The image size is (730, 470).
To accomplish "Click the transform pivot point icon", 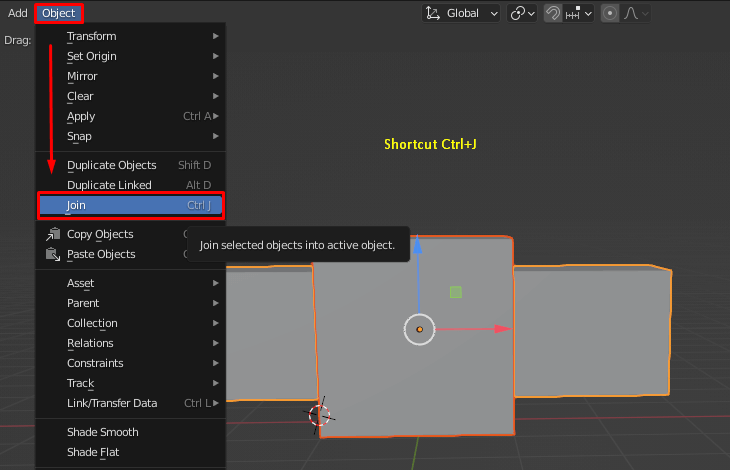I will (518, 13).
